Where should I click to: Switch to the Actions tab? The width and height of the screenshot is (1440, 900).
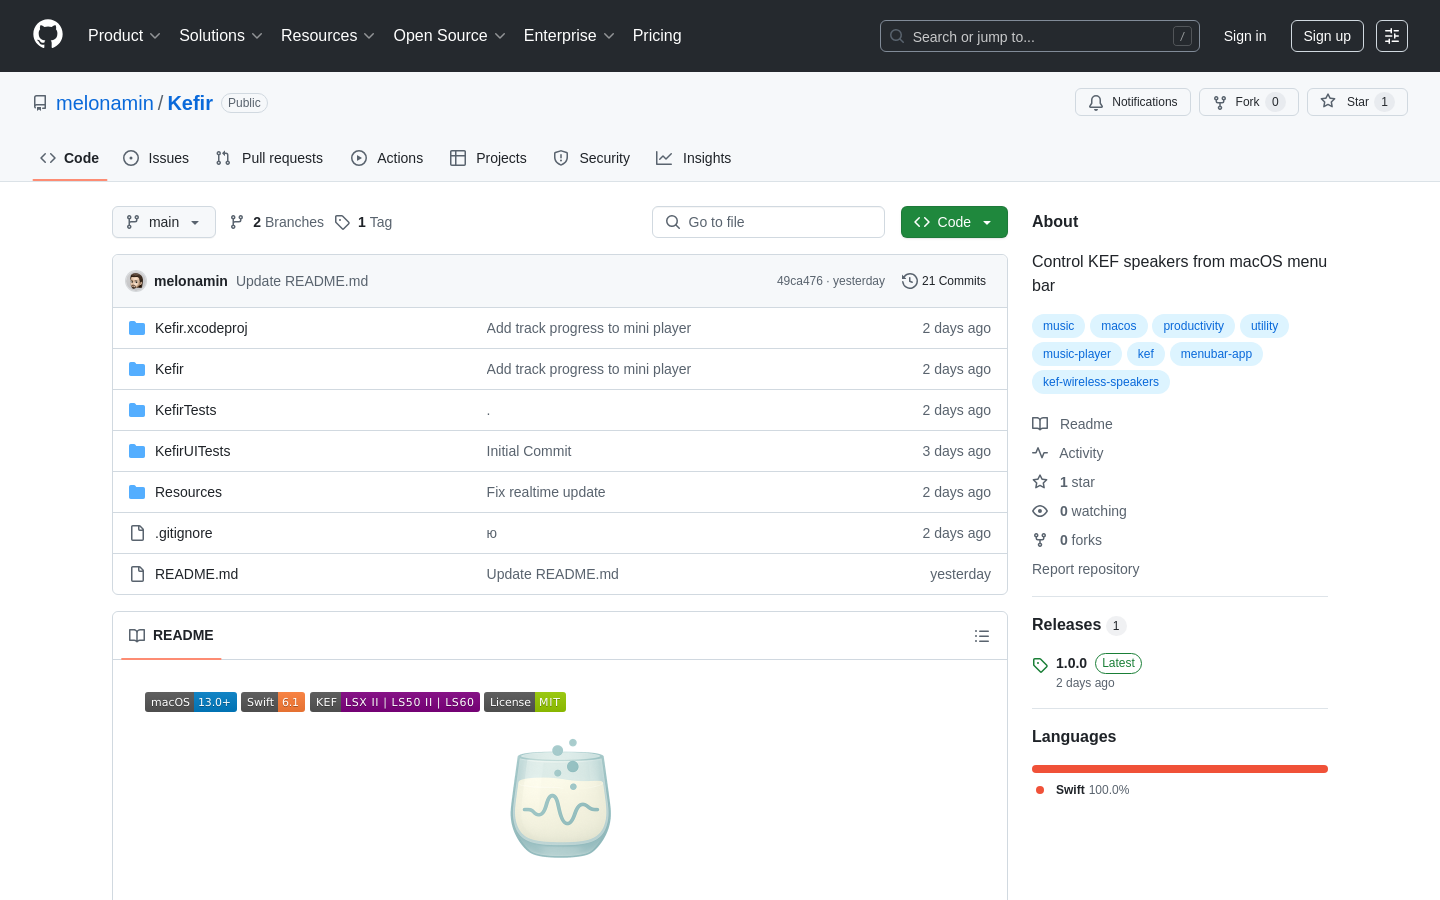[387, 158]
